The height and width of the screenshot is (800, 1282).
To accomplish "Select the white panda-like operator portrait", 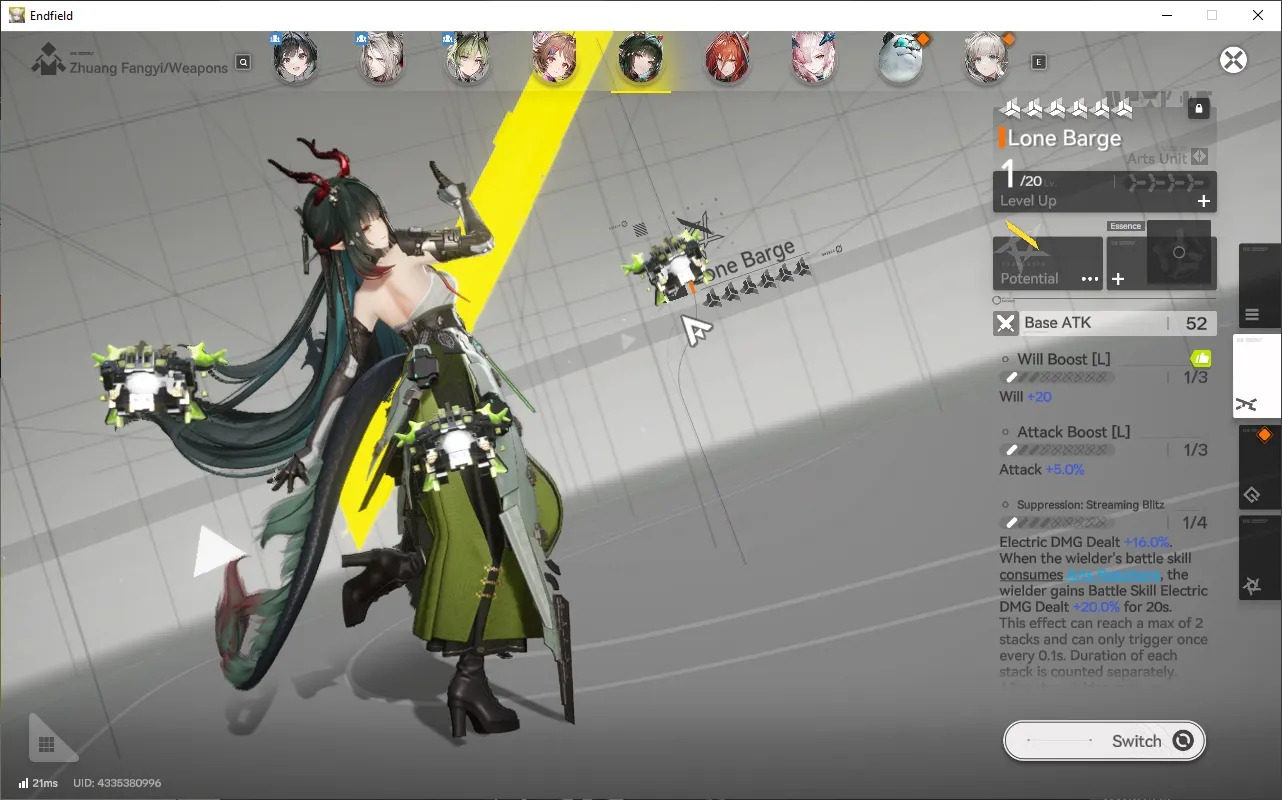I will [899, 58].
